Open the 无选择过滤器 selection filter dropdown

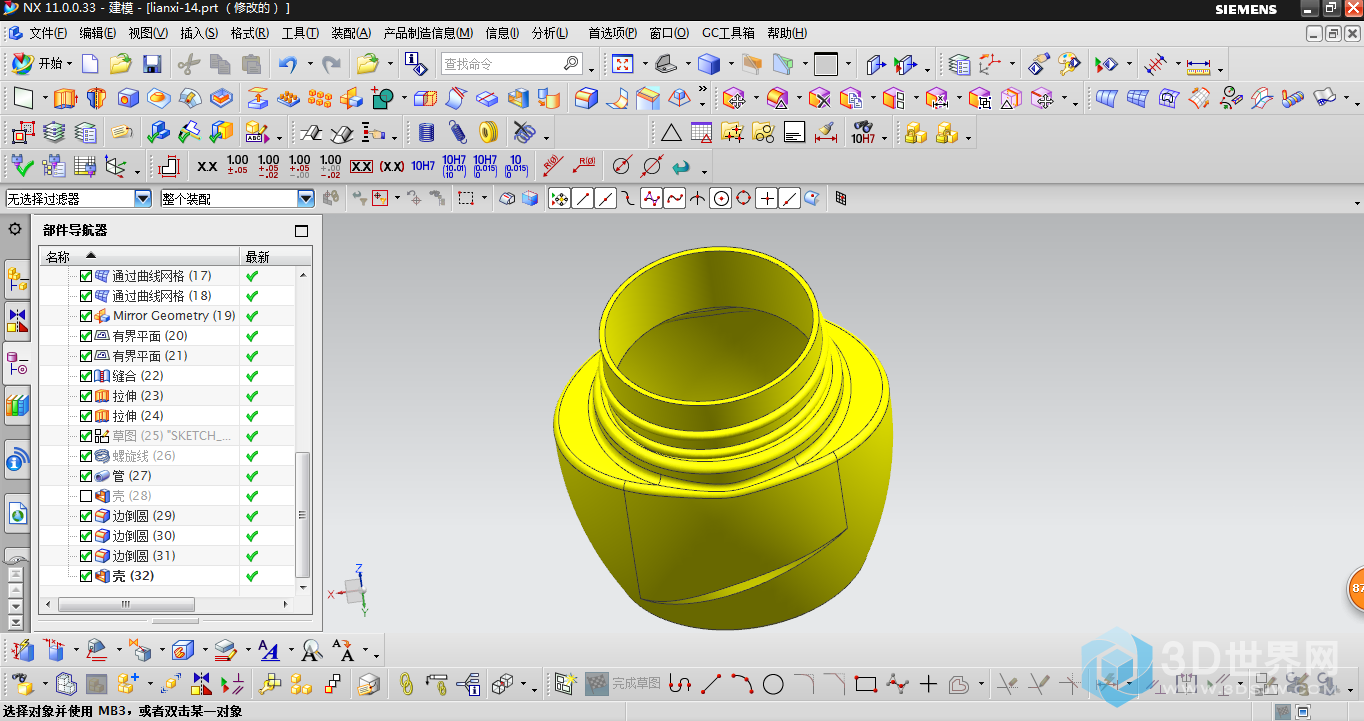(143, 199)
